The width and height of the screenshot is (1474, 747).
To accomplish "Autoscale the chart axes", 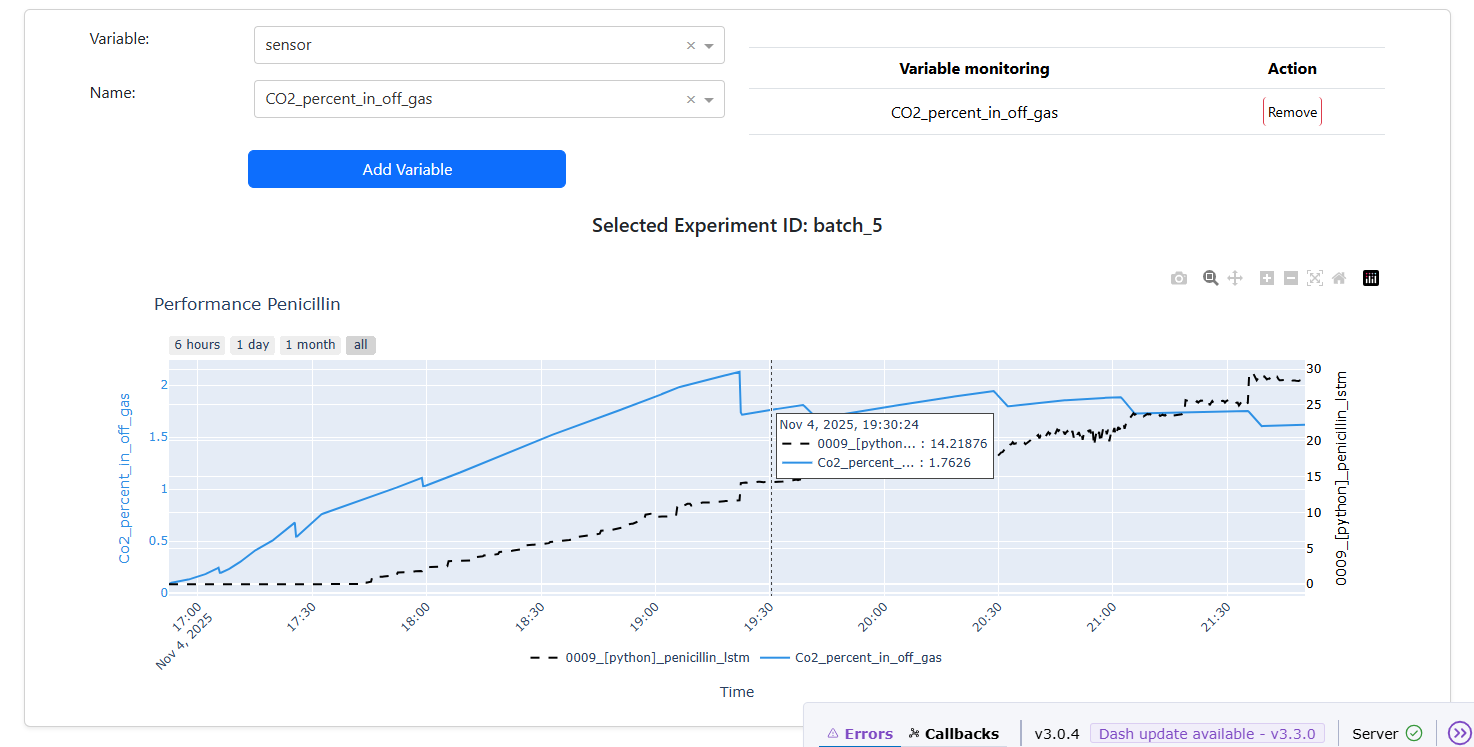I will point(1315,278).
